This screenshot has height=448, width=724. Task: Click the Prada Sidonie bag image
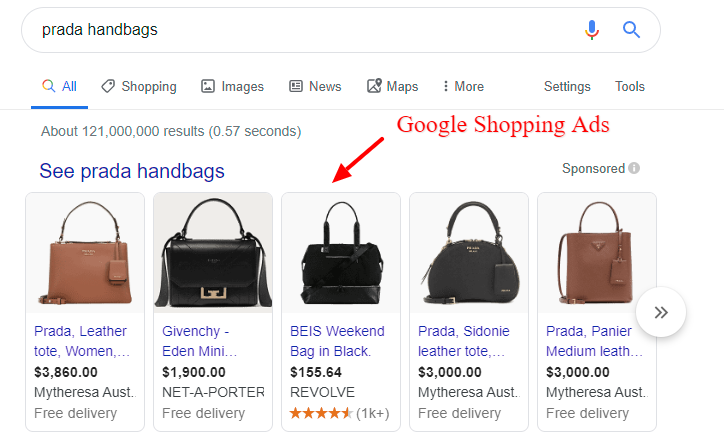click(x=469, y=253)
